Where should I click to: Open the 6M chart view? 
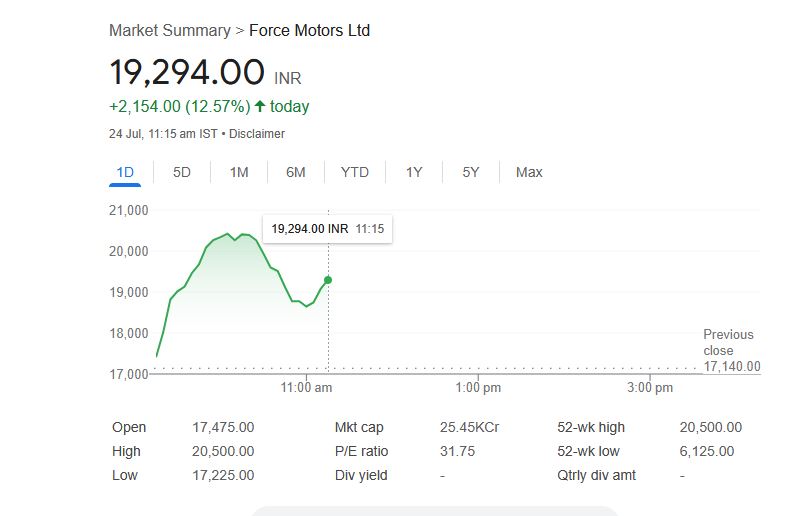[x=296, y=172]
